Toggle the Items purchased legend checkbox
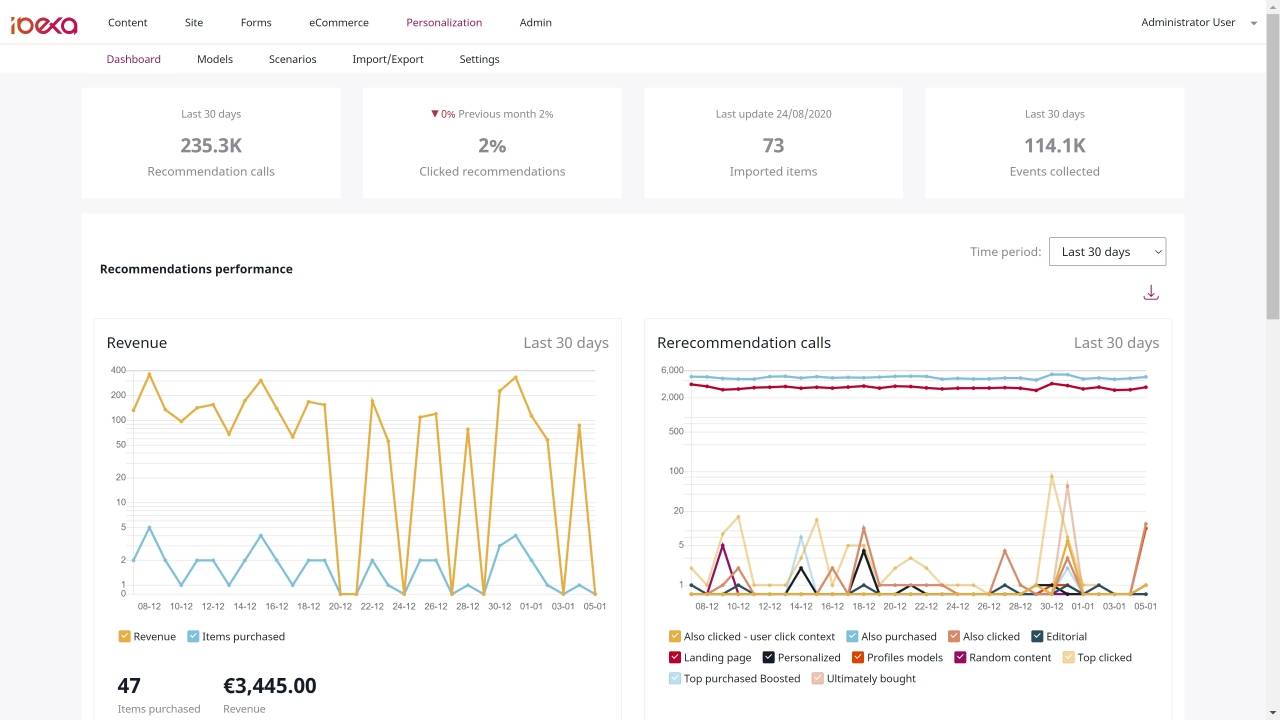The width and height of the screenshot is (1280, 720). [193, 636]
